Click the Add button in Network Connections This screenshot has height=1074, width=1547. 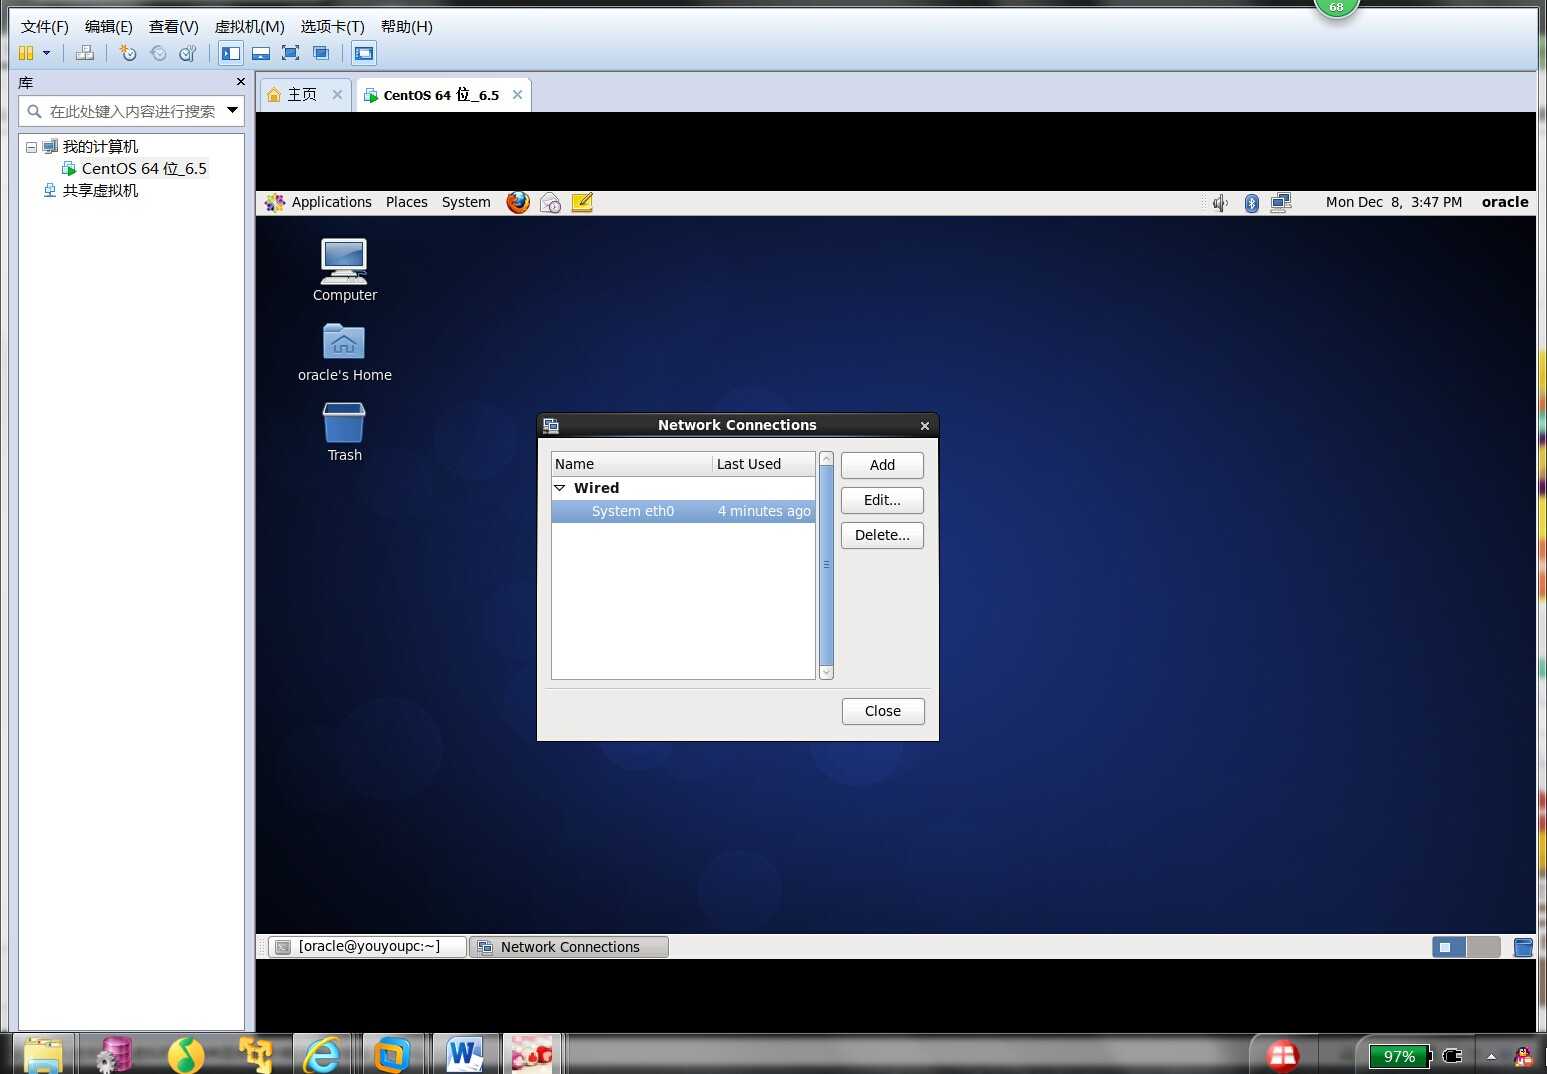click(x=882, y=465)
